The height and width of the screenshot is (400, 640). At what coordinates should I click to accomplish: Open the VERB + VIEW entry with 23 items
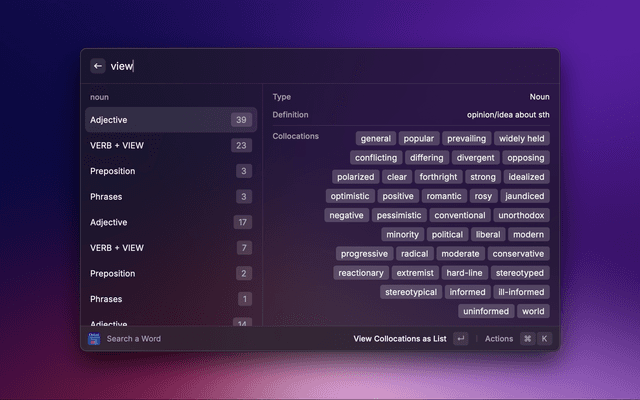click(x=170, y=146)
